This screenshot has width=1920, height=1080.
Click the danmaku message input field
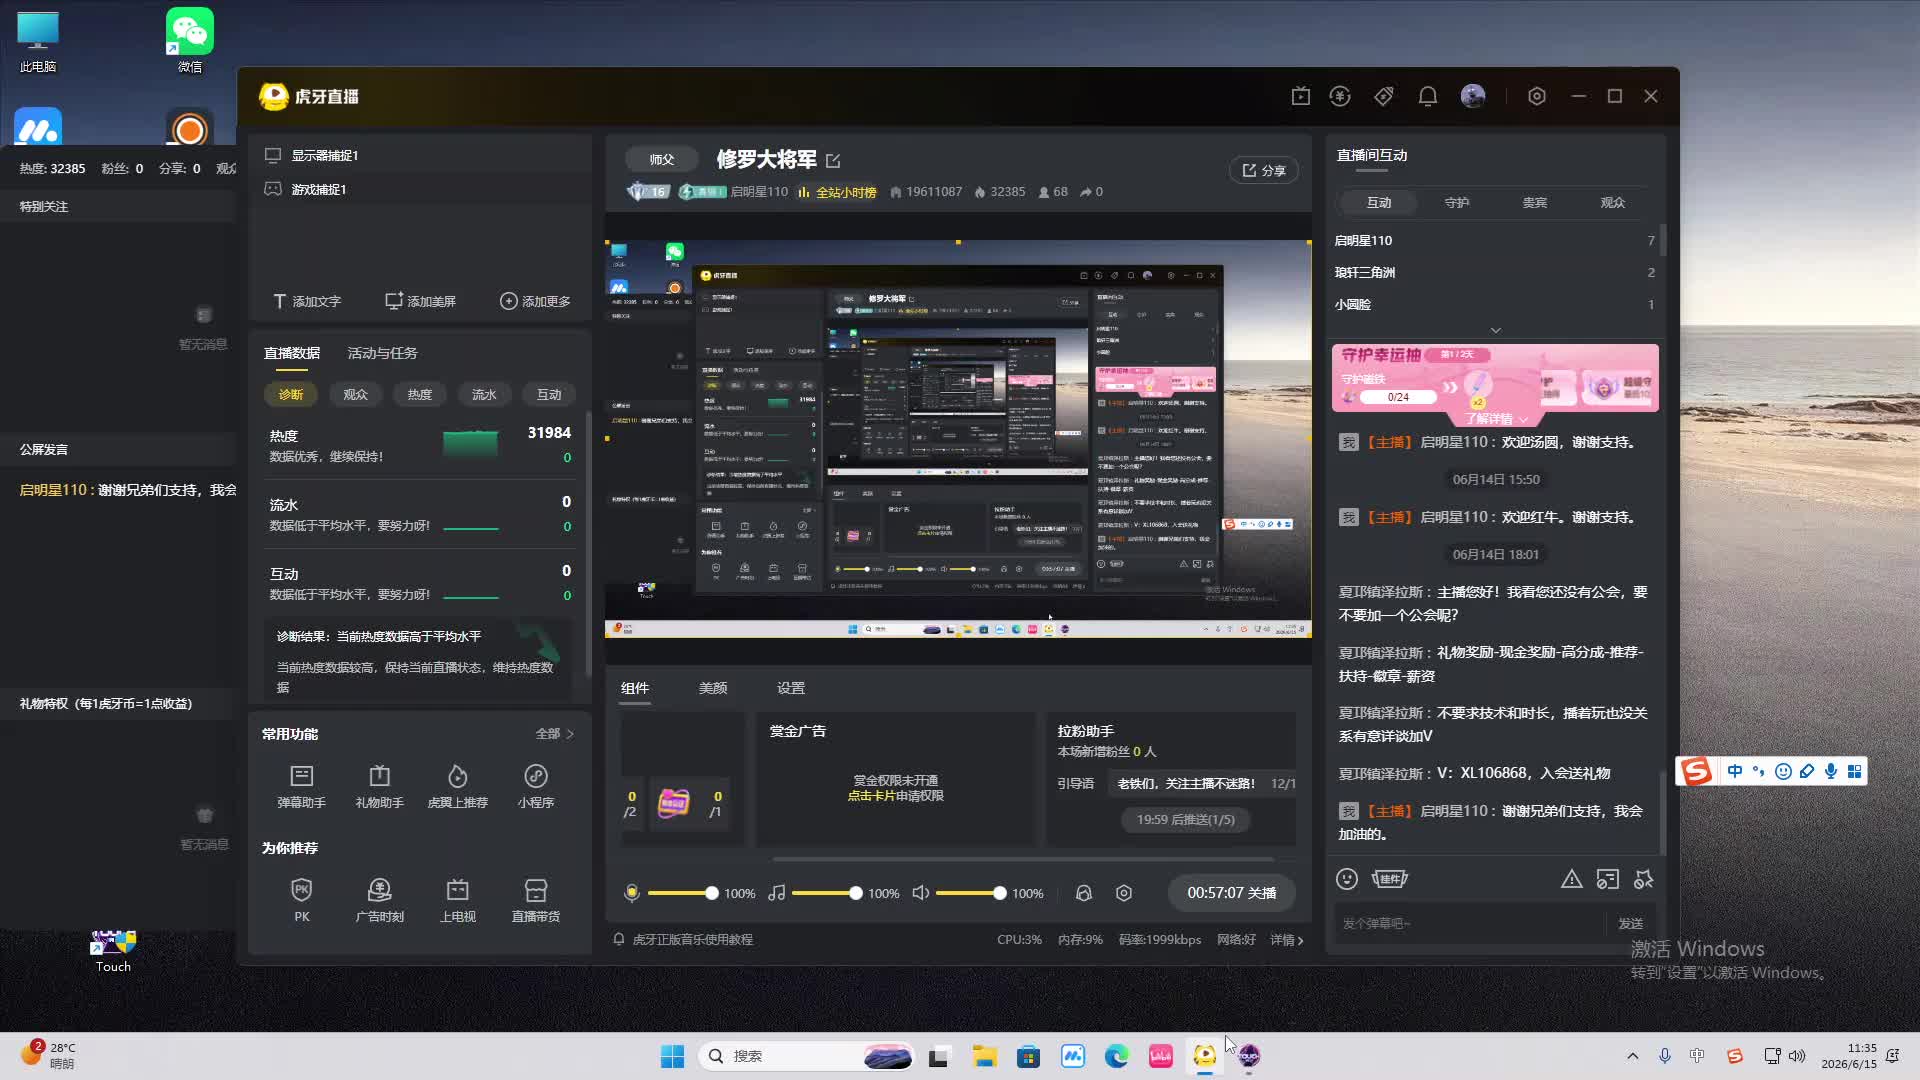pyautogui.click(x=1470, y=924)
